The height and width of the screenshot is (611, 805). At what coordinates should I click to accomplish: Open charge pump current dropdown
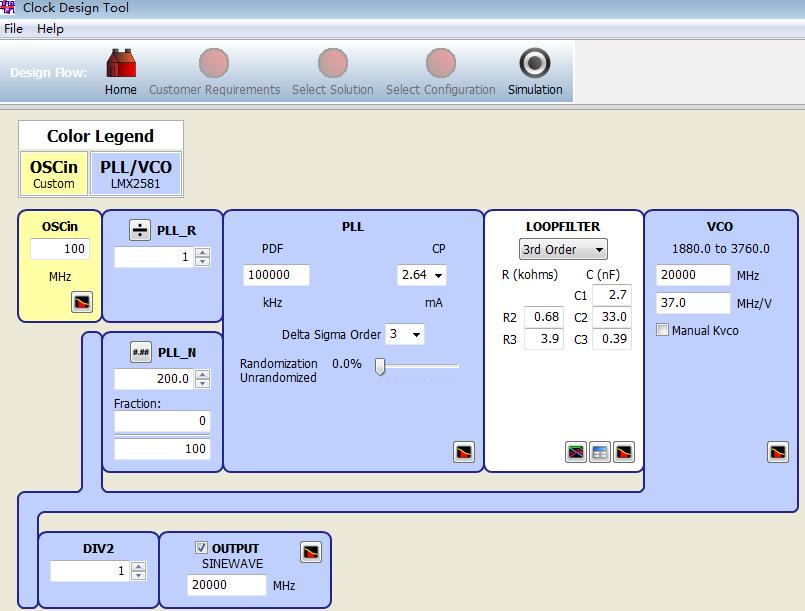coord(438,275)
